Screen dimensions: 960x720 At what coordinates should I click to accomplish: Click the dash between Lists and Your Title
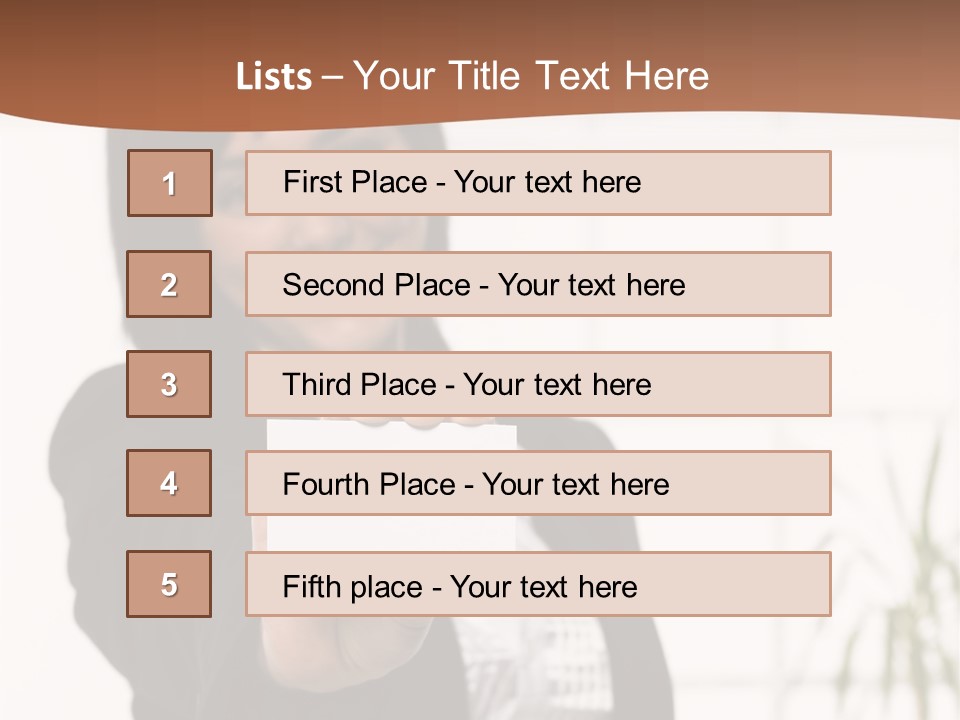pyautogui.click(x=331, y=77)
